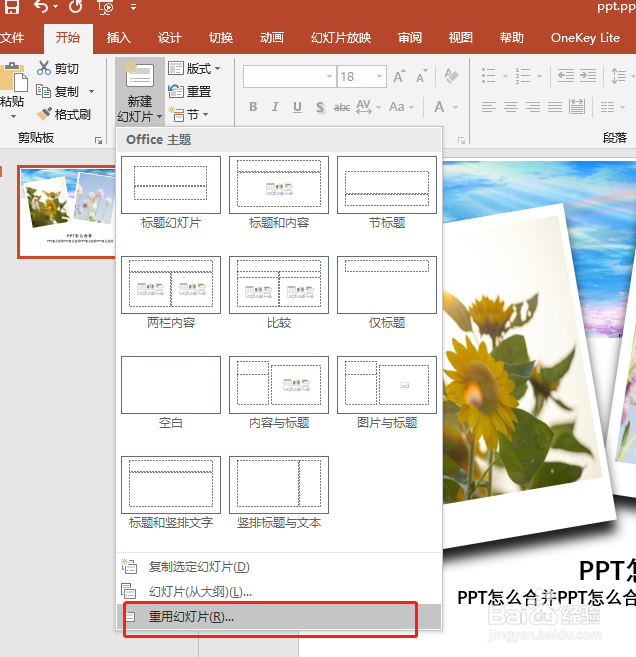Open the 节 section dropdown
The width and height of the screenshot is (636, 657).
click(x=189, y=114)
